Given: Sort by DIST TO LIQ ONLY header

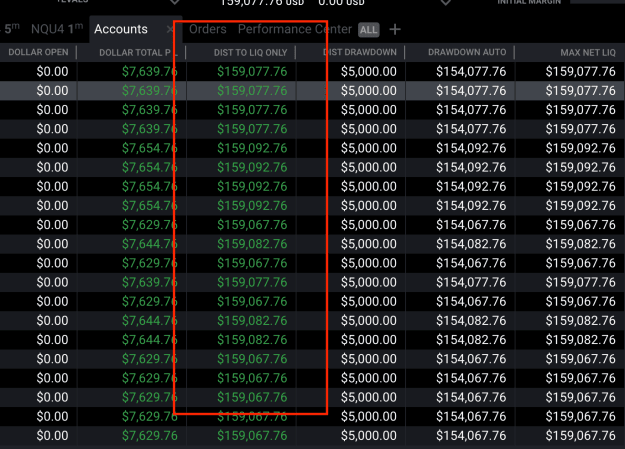Looking at the screenshot, I should (x=250, y=52).
